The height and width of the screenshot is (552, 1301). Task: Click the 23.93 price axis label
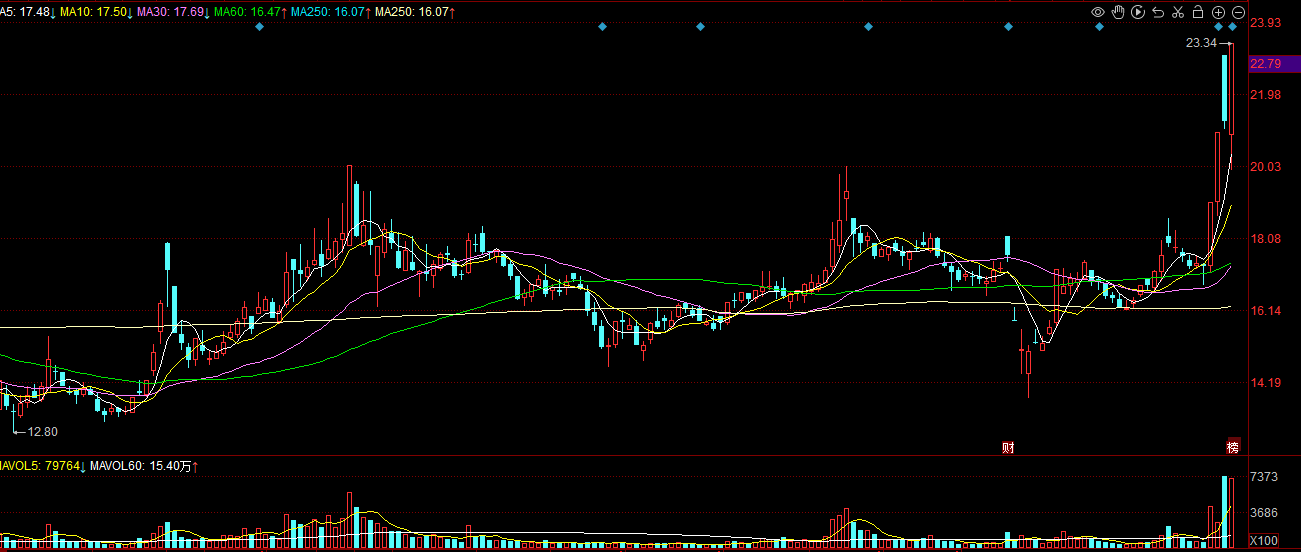tap(1266, 23)
